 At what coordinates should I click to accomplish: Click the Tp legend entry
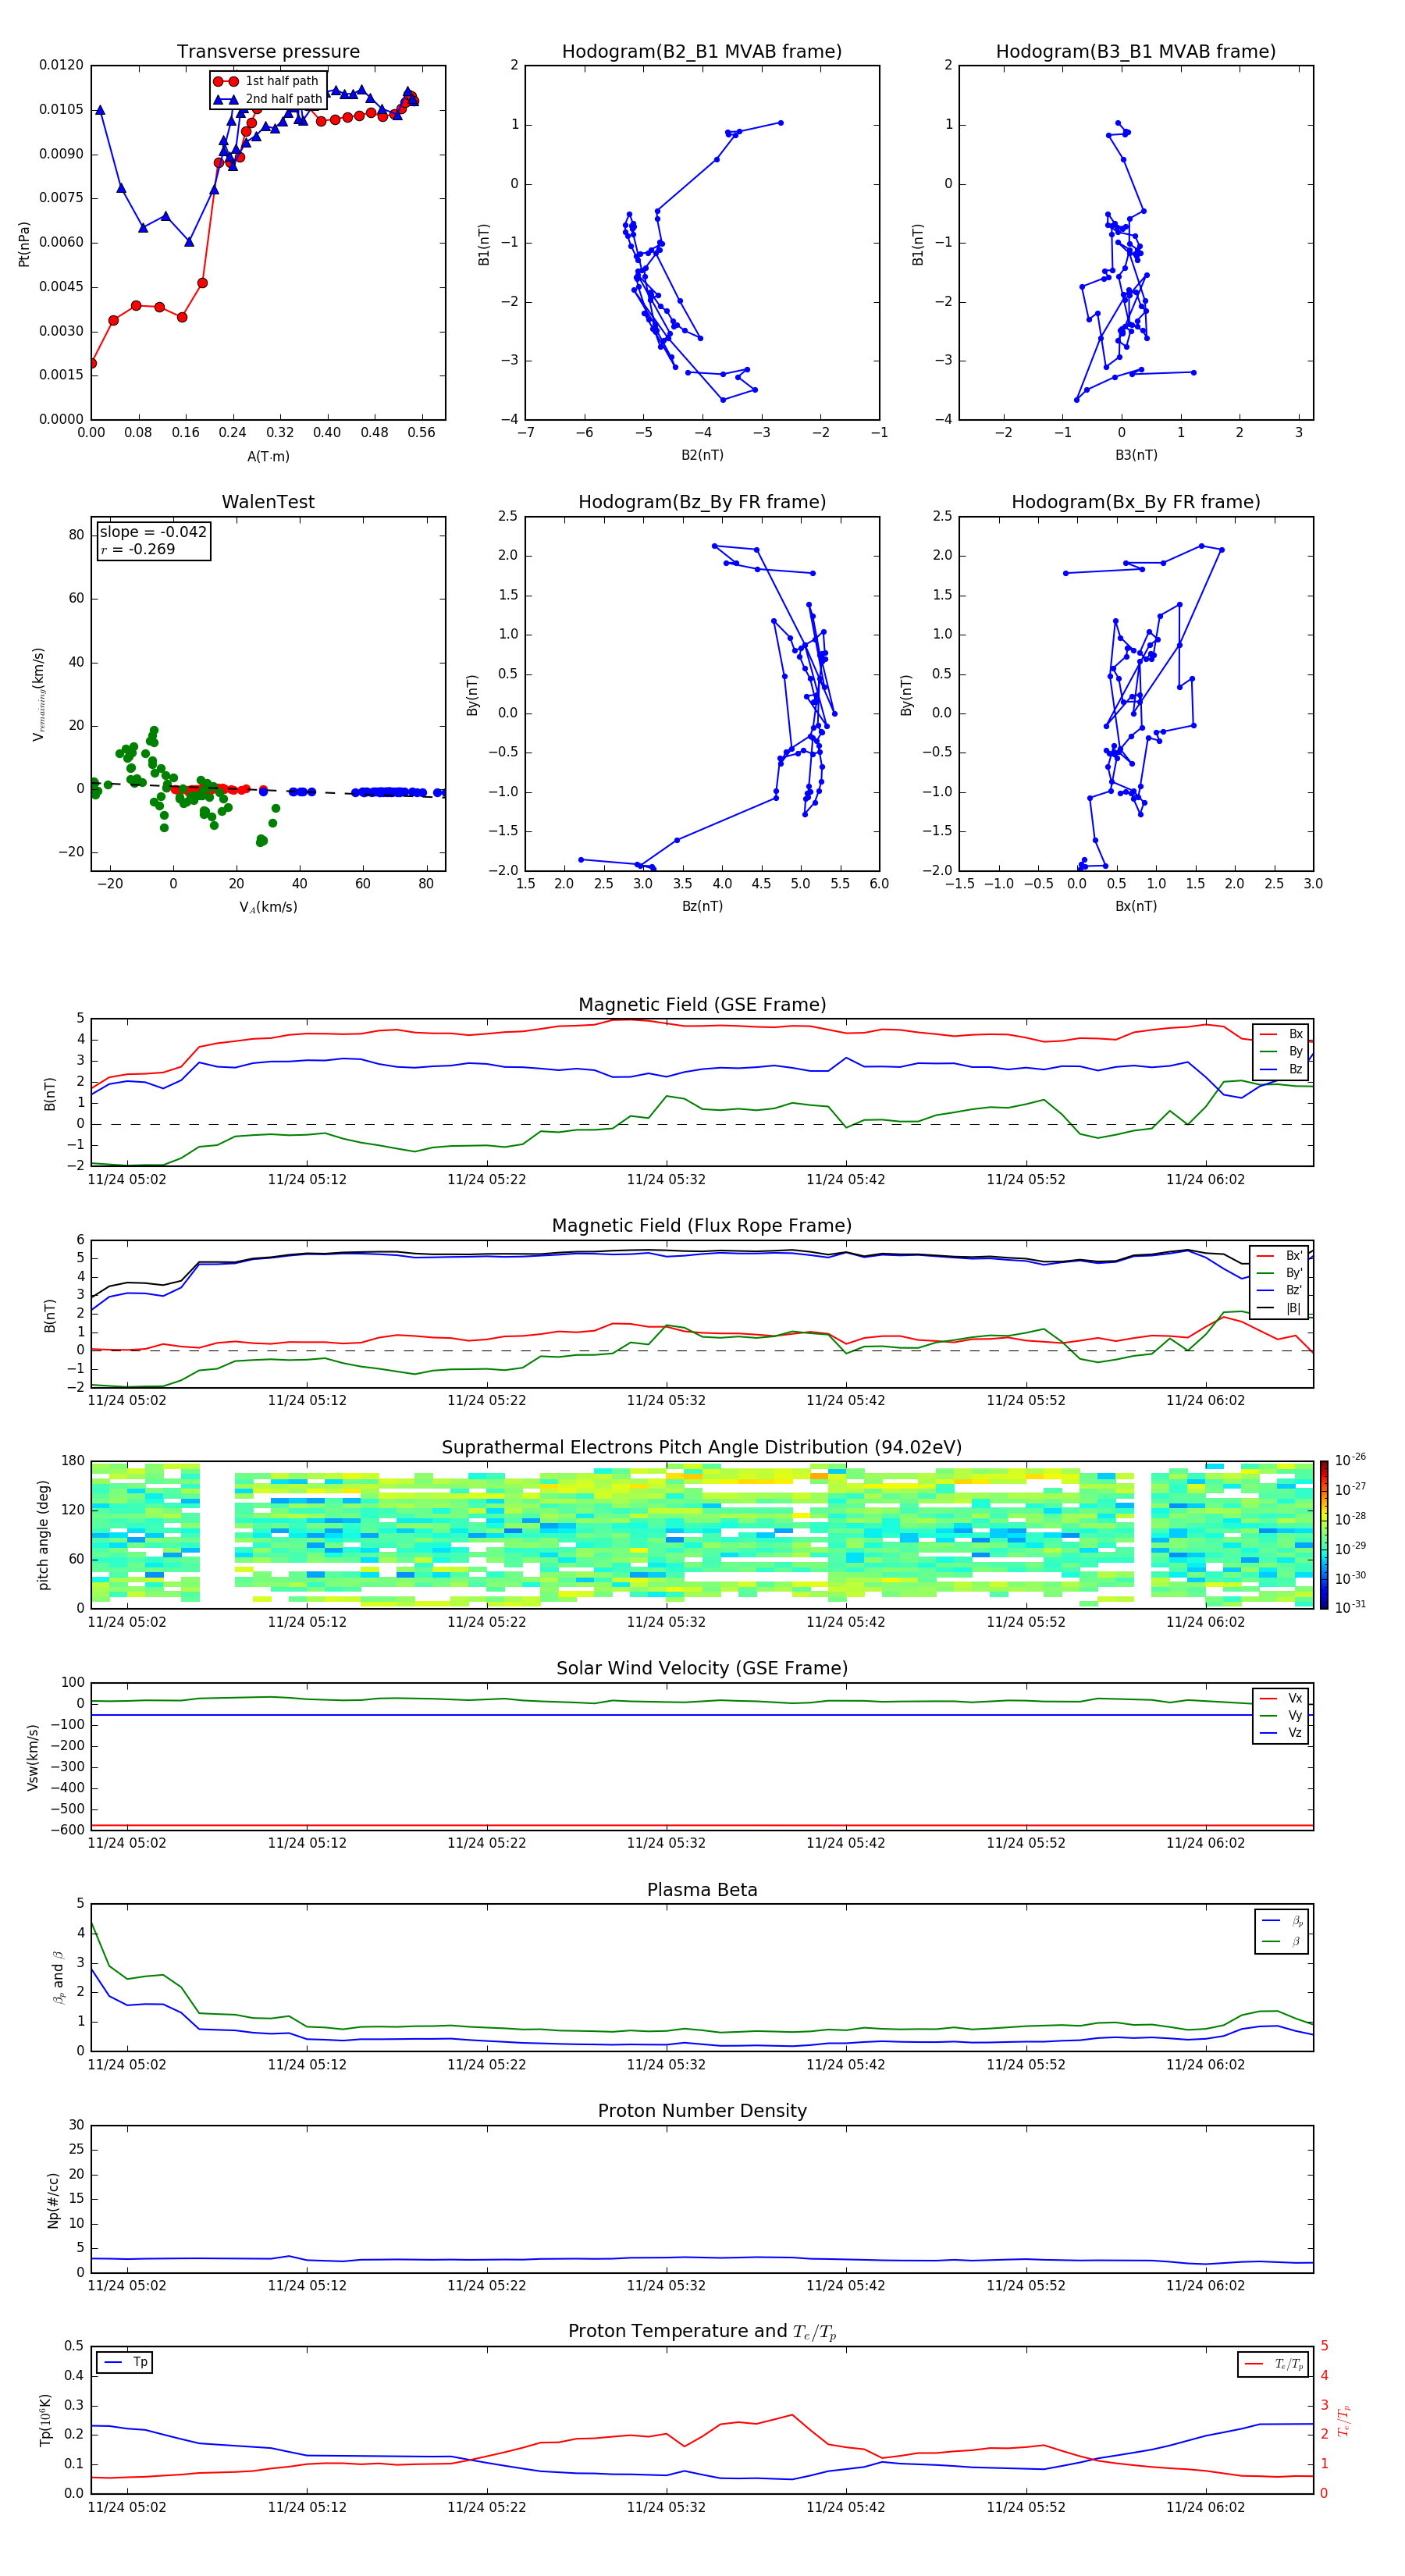pos(126,2363)
